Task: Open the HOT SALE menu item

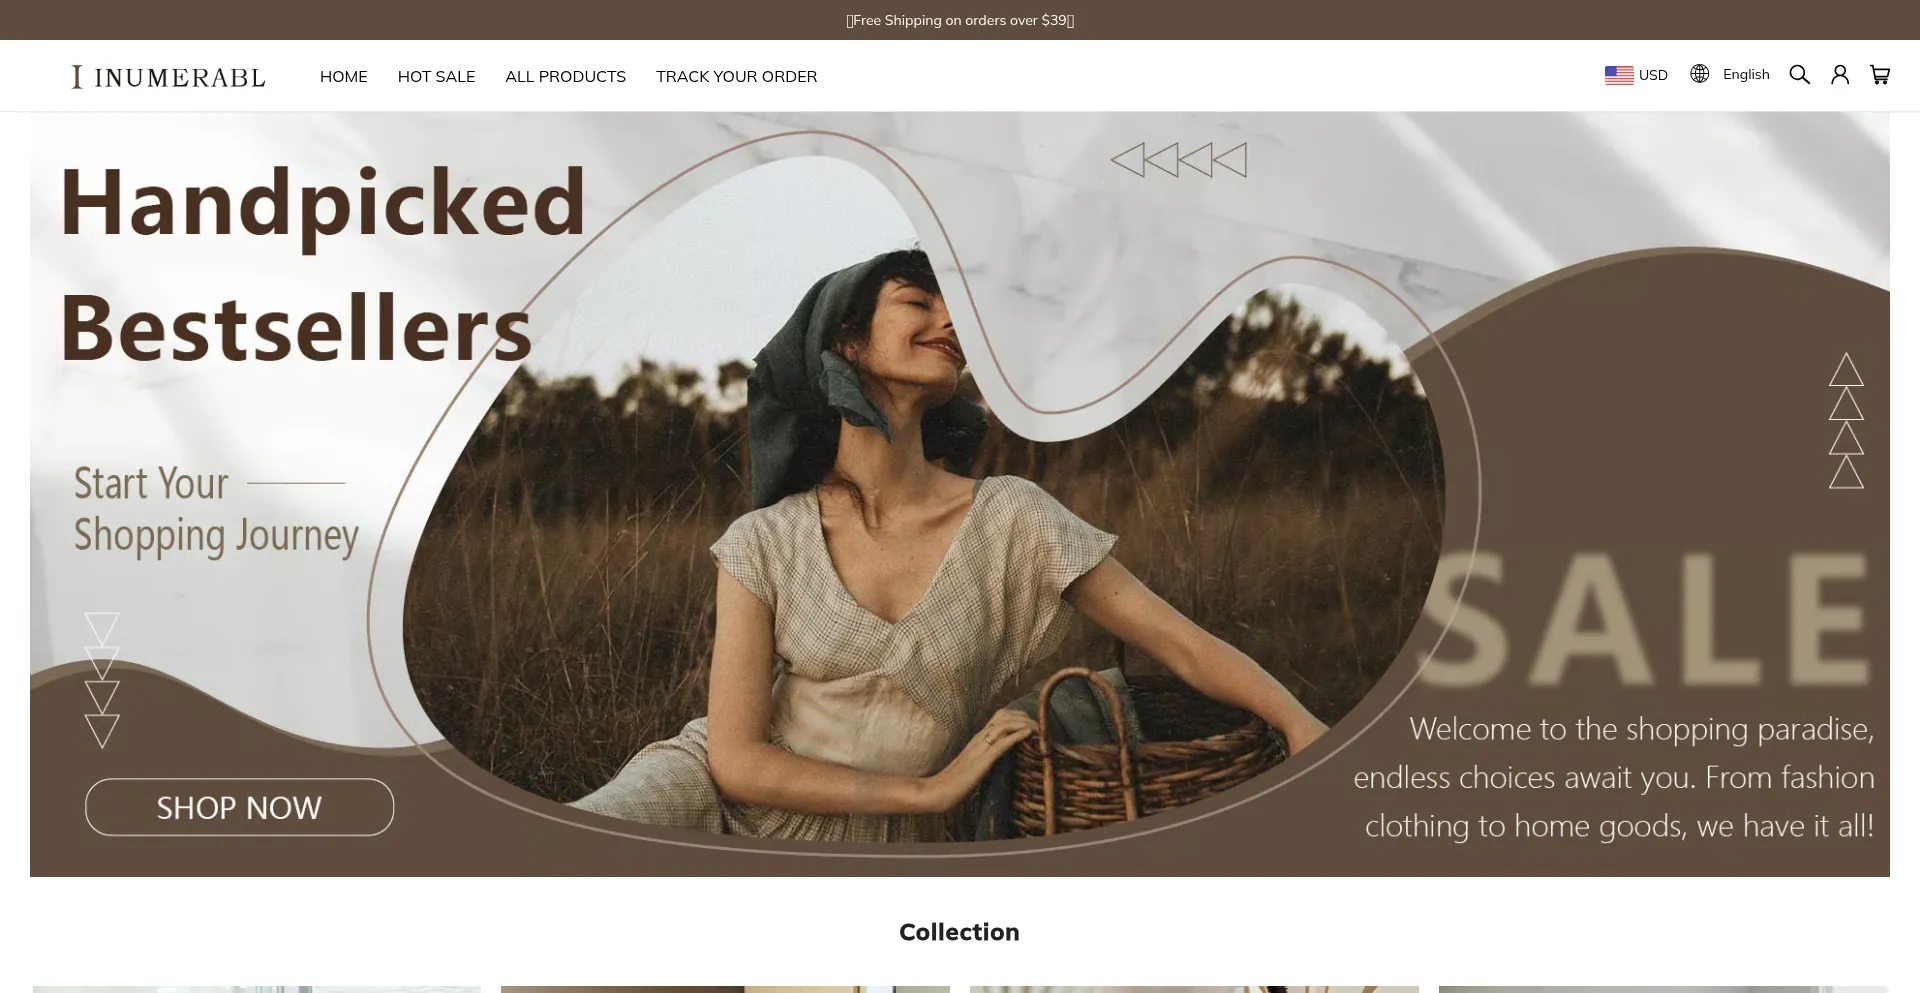Action: (x=436, y=76)
